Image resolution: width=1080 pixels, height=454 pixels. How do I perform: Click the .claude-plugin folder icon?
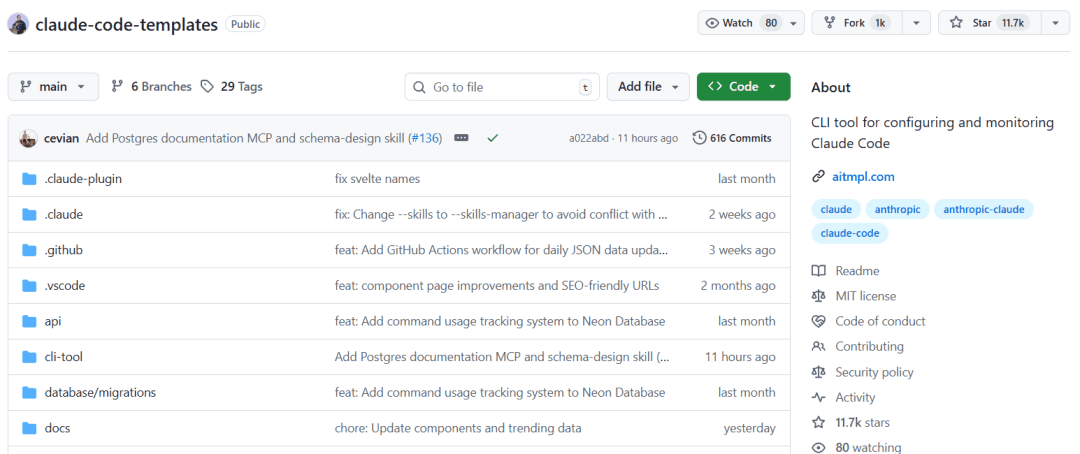[x=29, y=179]
